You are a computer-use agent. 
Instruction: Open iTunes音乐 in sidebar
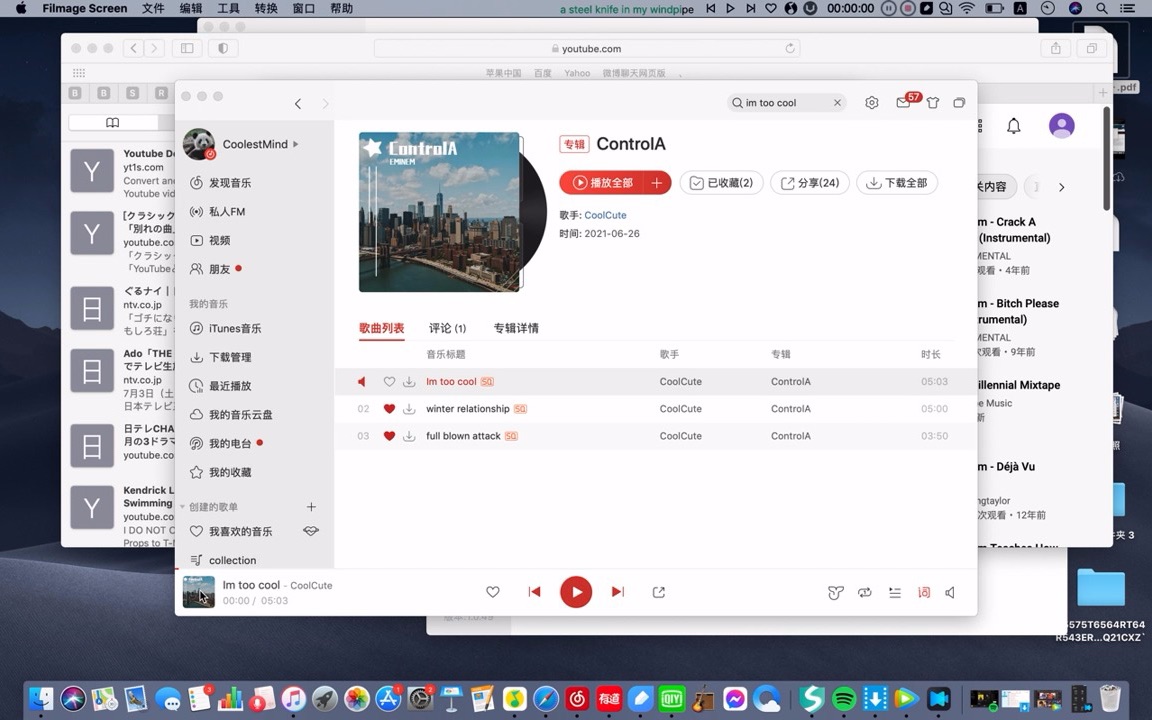coord(234,328)
